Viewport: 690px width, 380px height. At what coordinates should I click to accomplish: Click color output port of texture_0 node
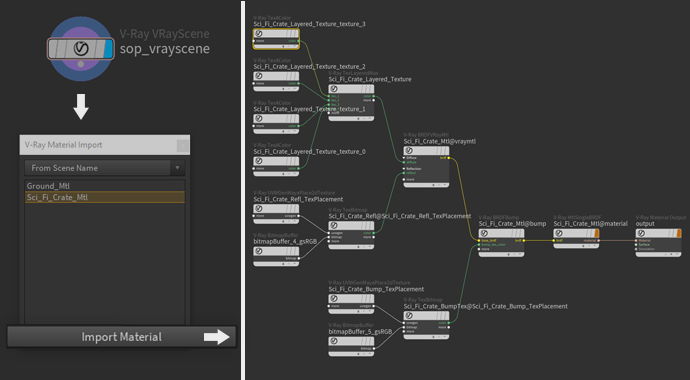299,168
